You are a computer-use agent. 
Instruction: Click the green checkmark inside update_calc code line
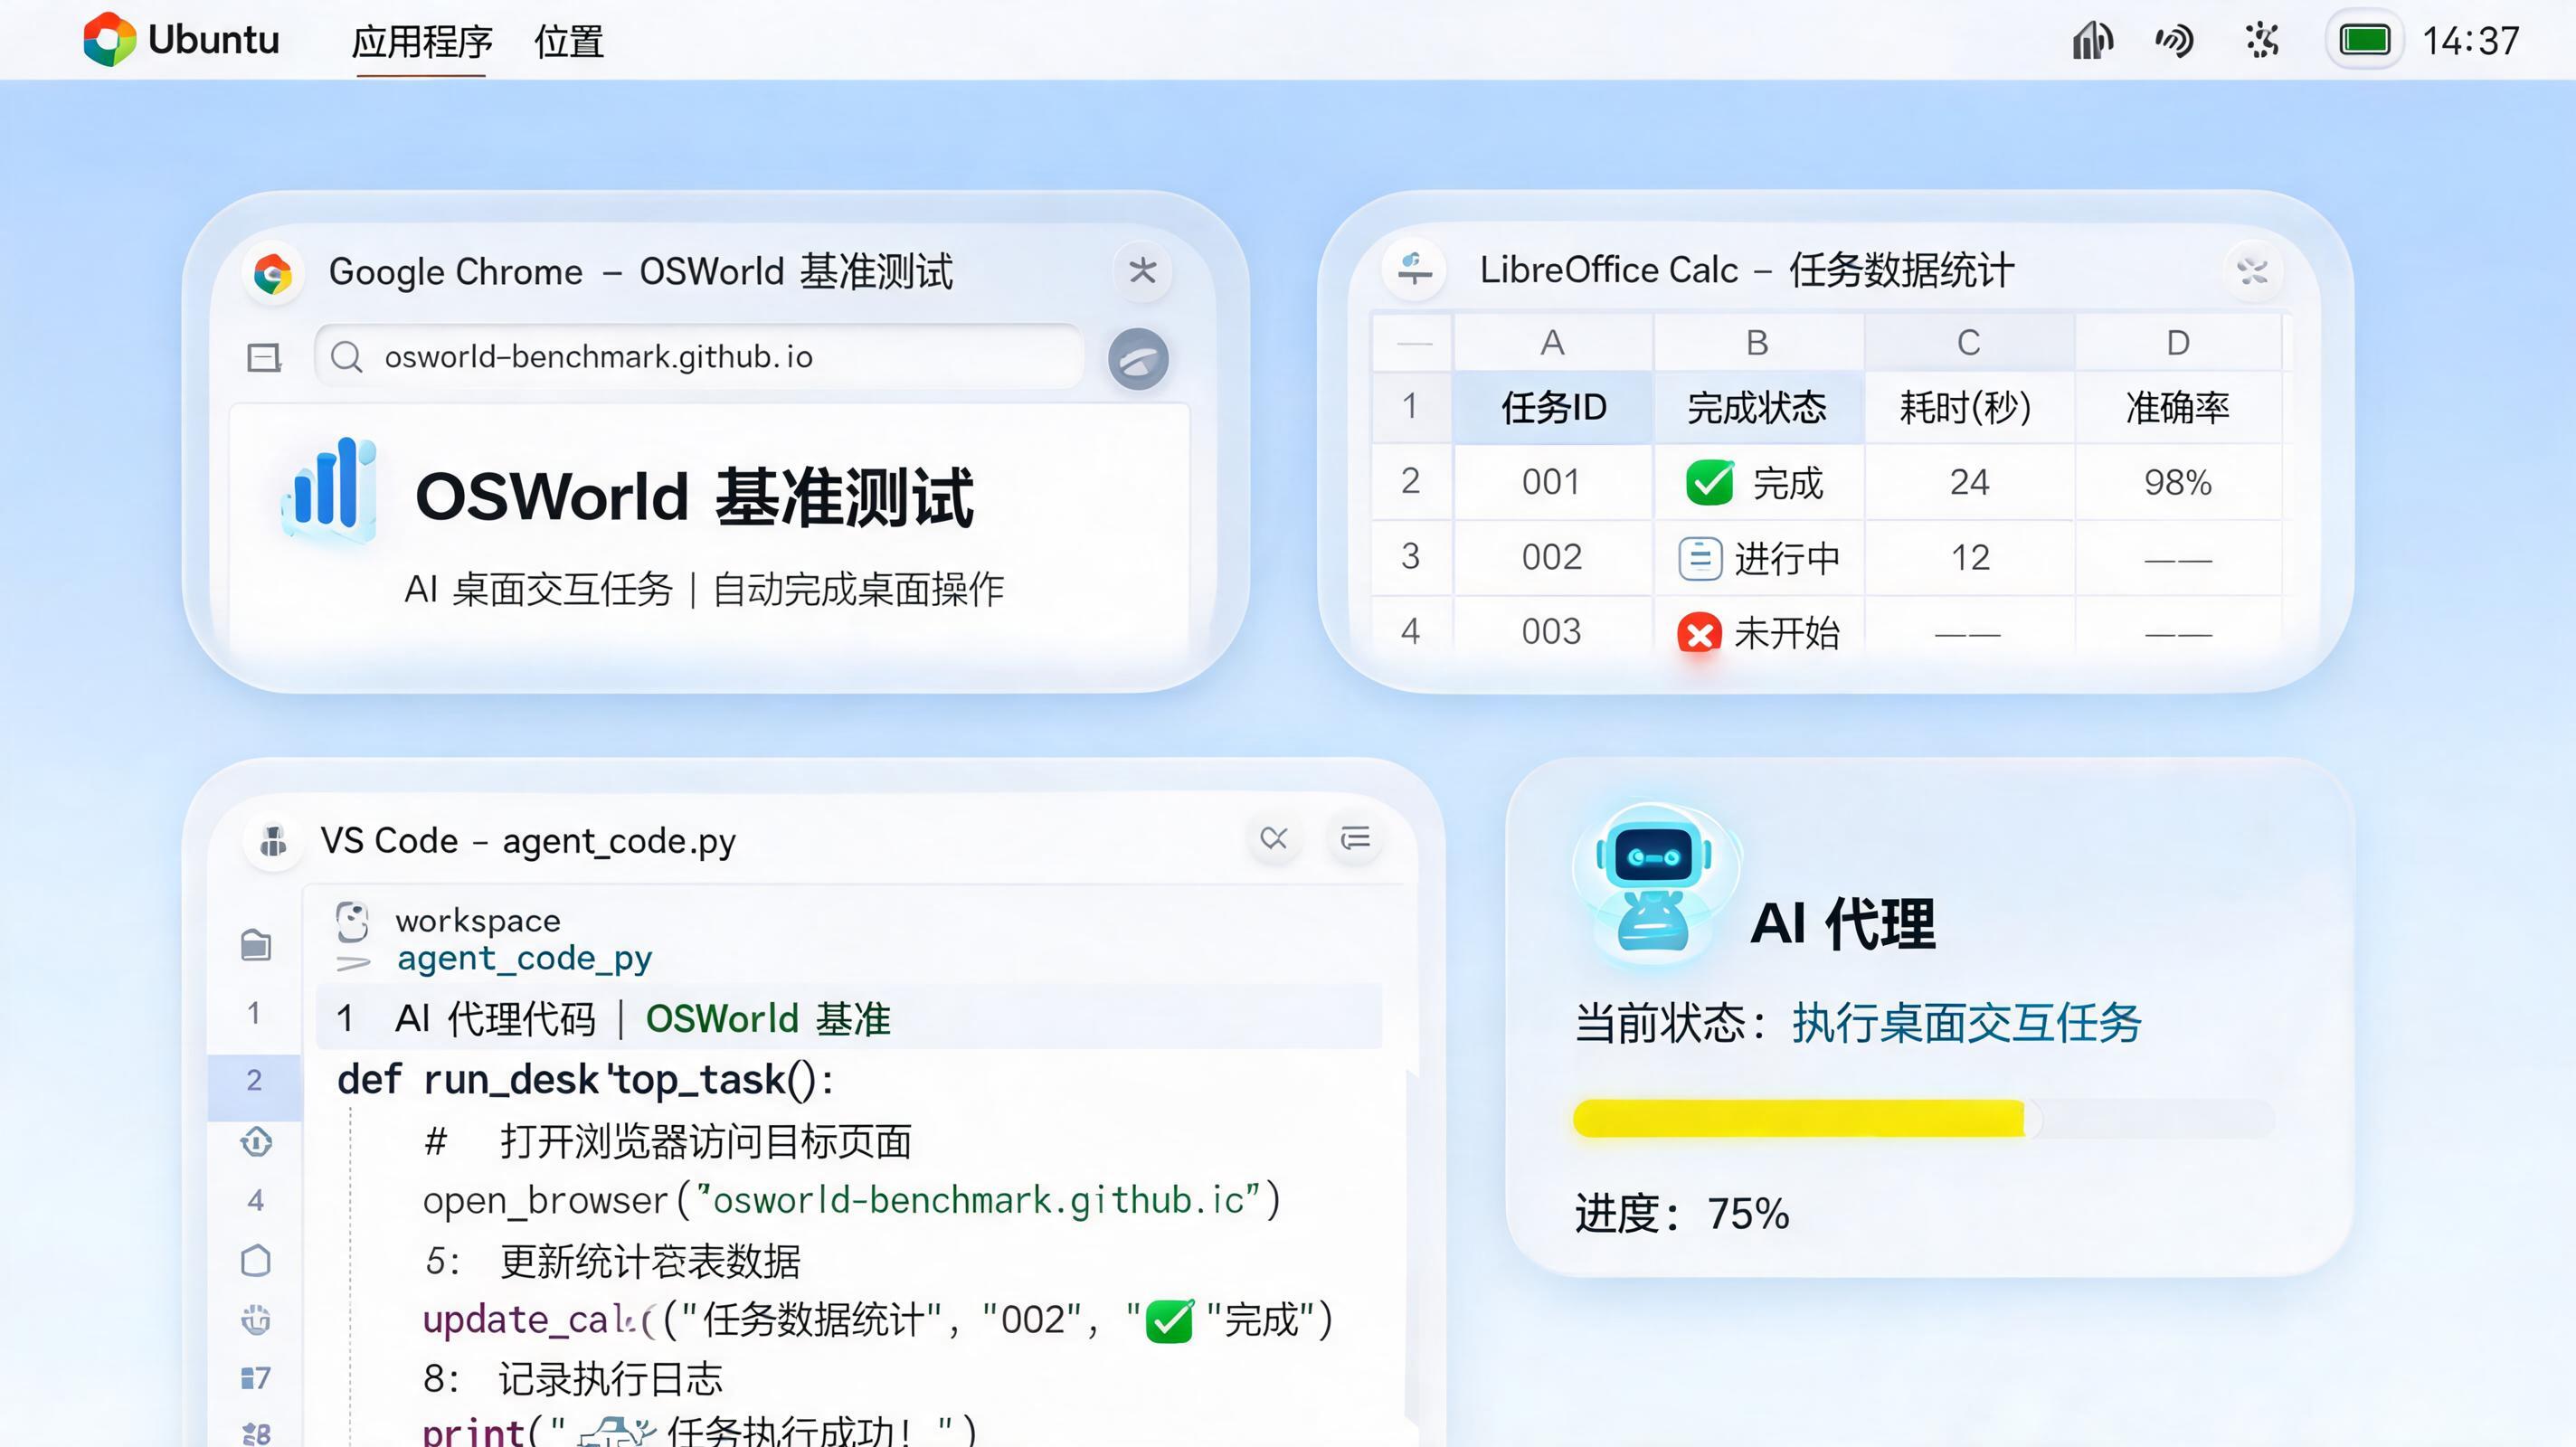point(1169,1320)
